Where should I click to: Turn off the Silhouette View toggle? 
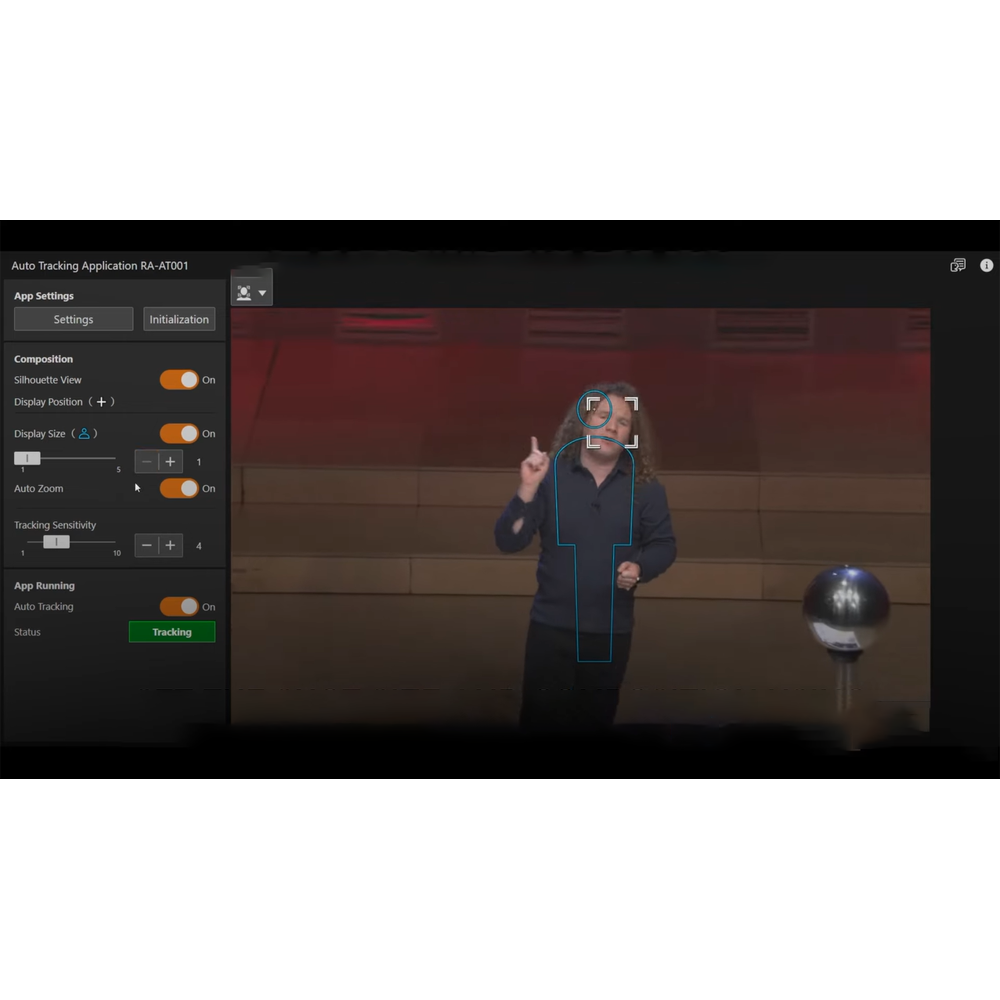click(x=180, y=380)
